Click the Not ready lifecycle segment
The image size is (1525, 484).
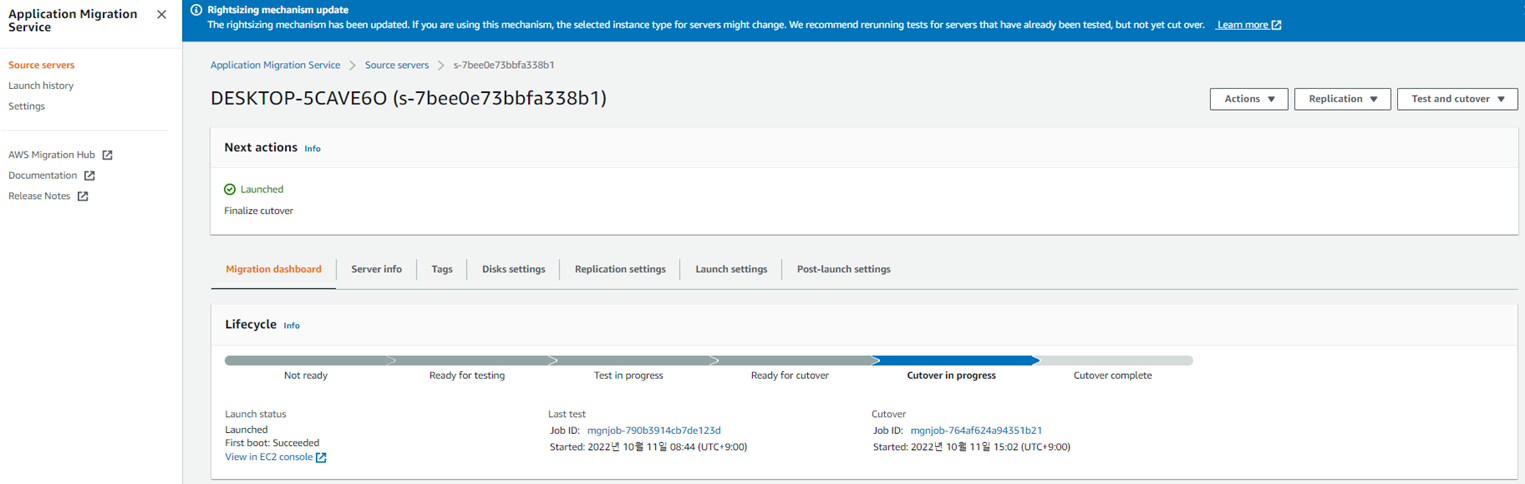click(306, 361)
